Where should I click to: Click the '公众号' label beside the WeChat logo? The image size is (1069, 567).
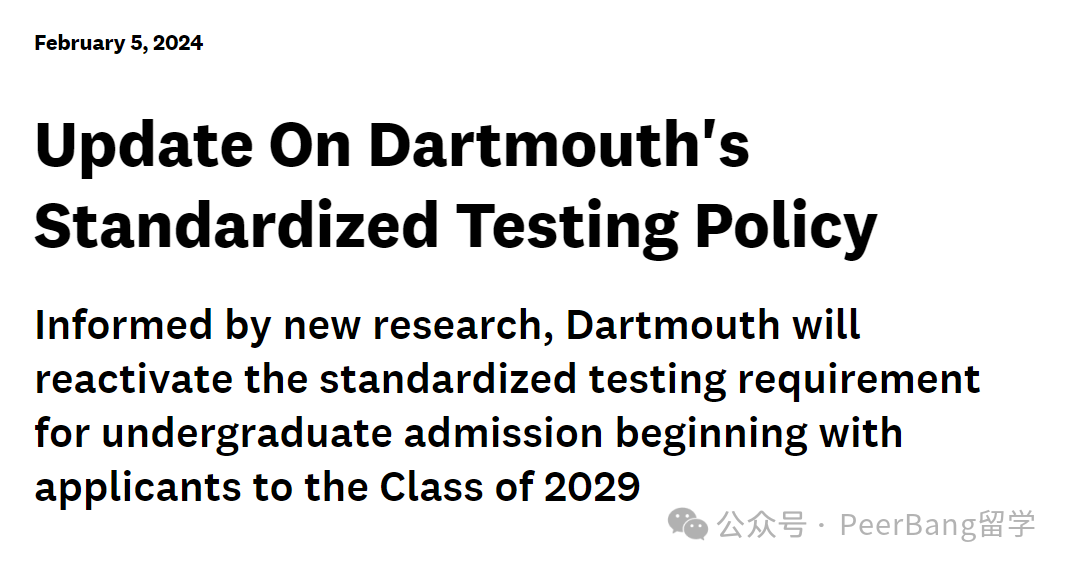[762, 525]
